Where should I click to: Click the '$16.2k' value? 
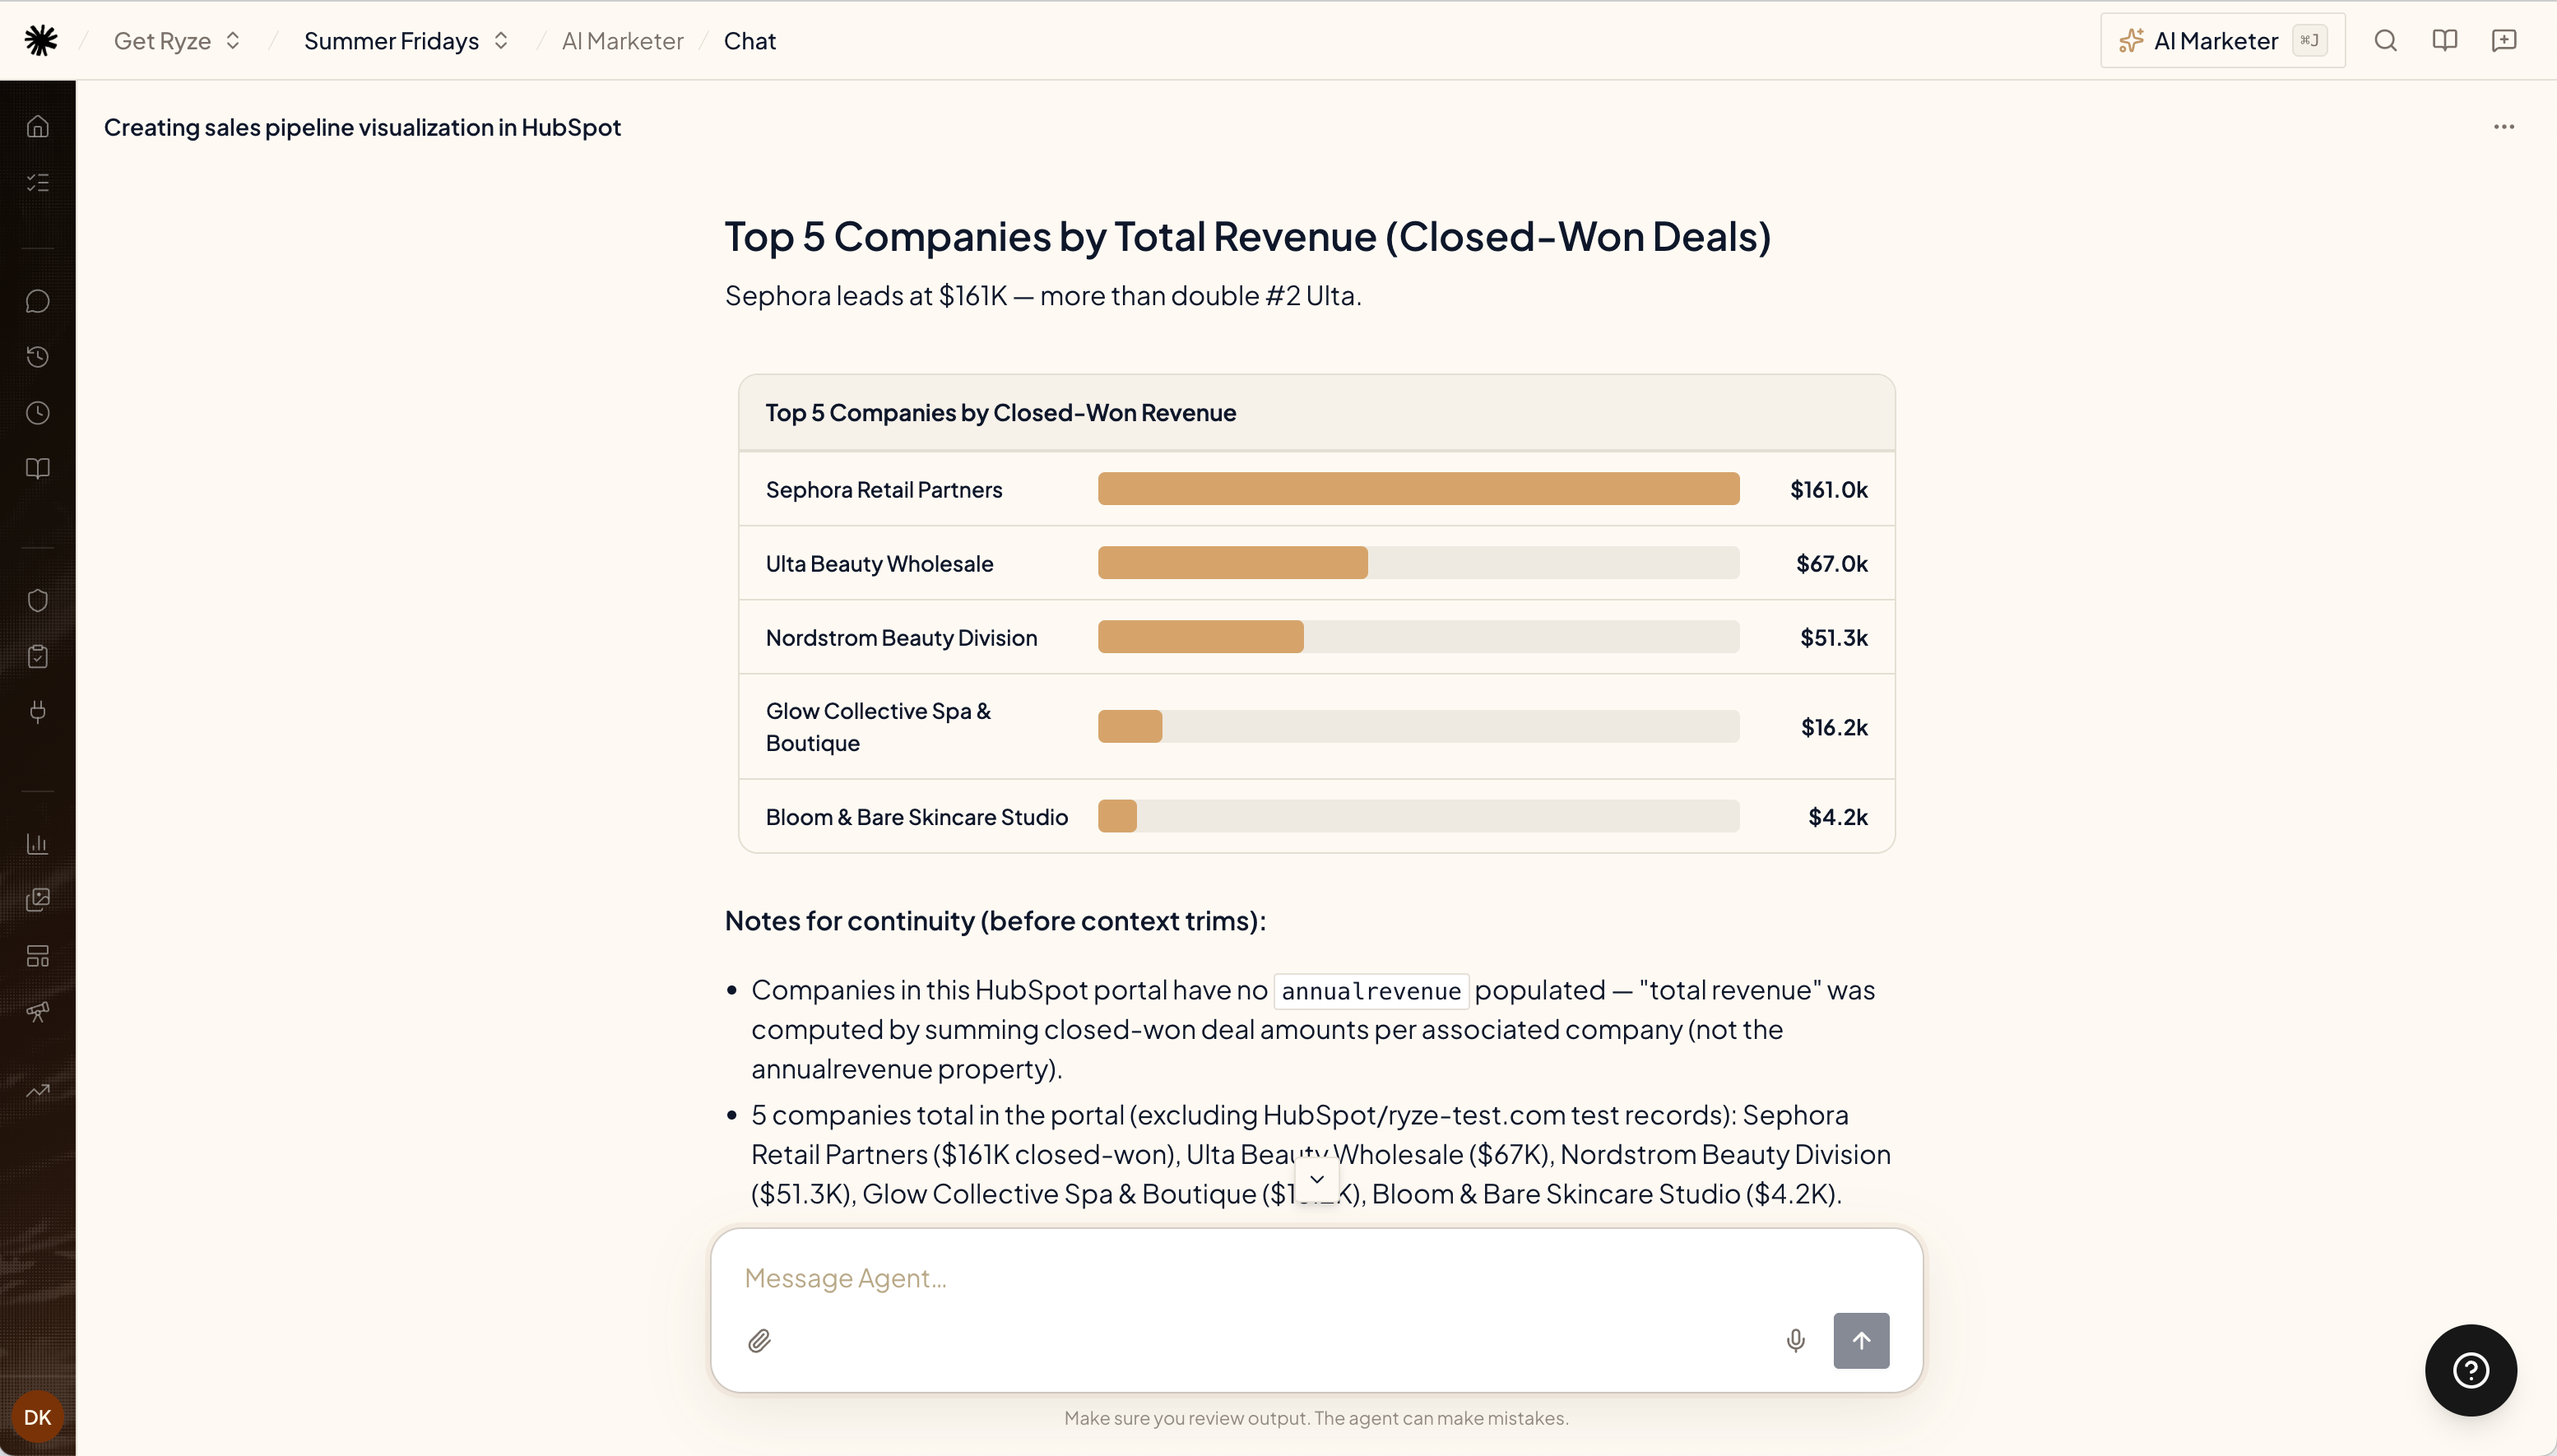click(1834, 727)
